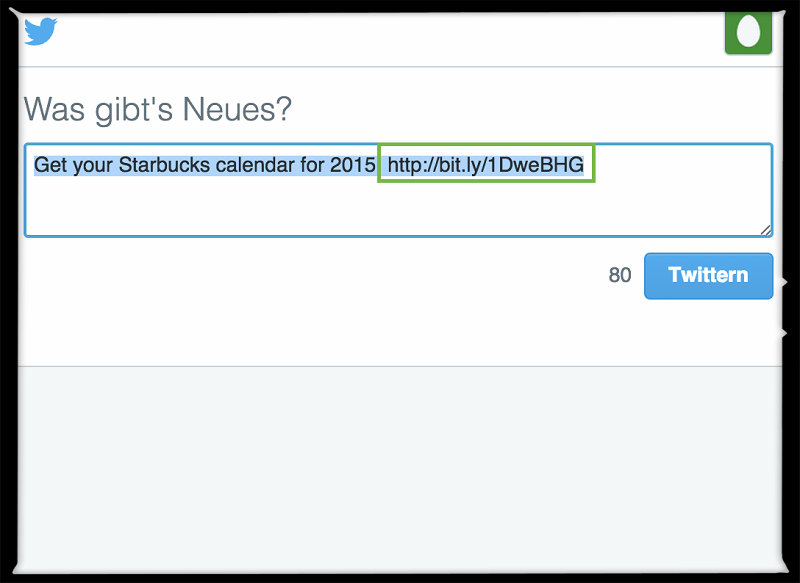Click the Twitter bird logo
Image resolution: width=800 pixels, height=583 pixels.
click(41, 32)
